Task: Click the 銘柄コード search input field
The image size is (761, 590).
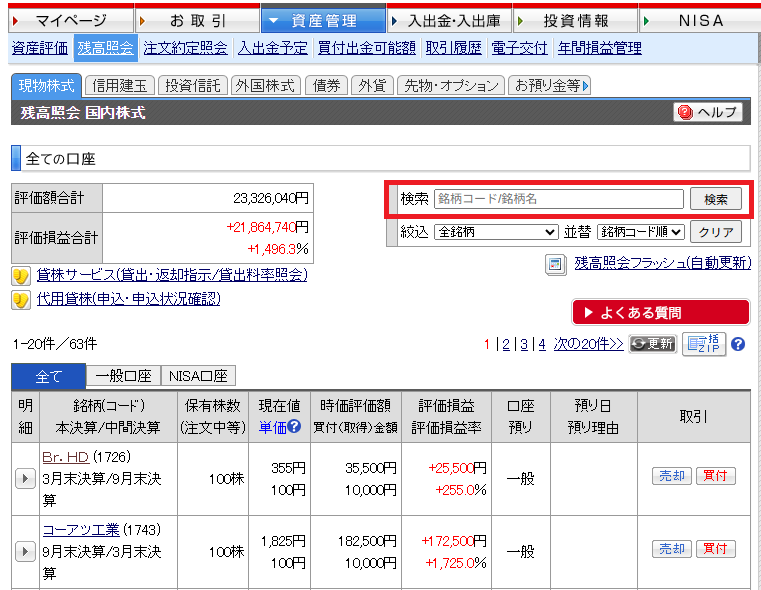Action: point(558,199)
